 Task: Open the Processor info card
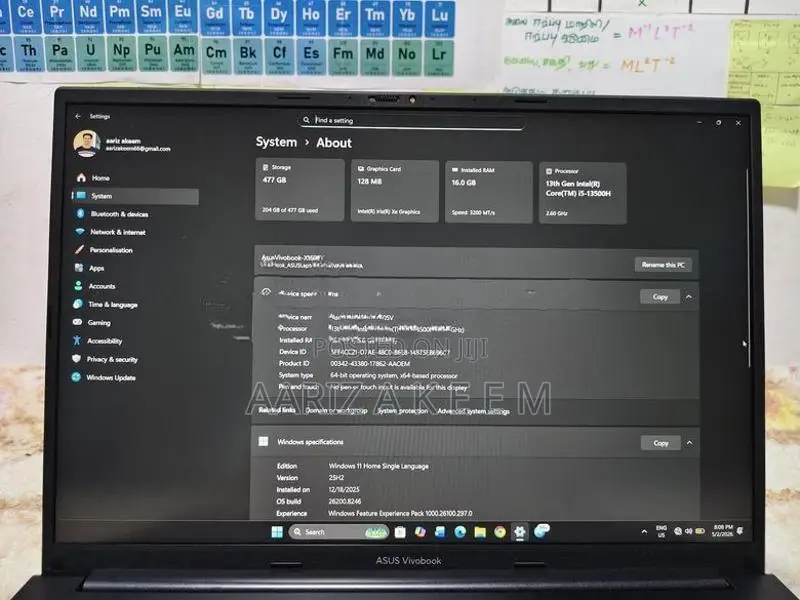pos(583,193)
